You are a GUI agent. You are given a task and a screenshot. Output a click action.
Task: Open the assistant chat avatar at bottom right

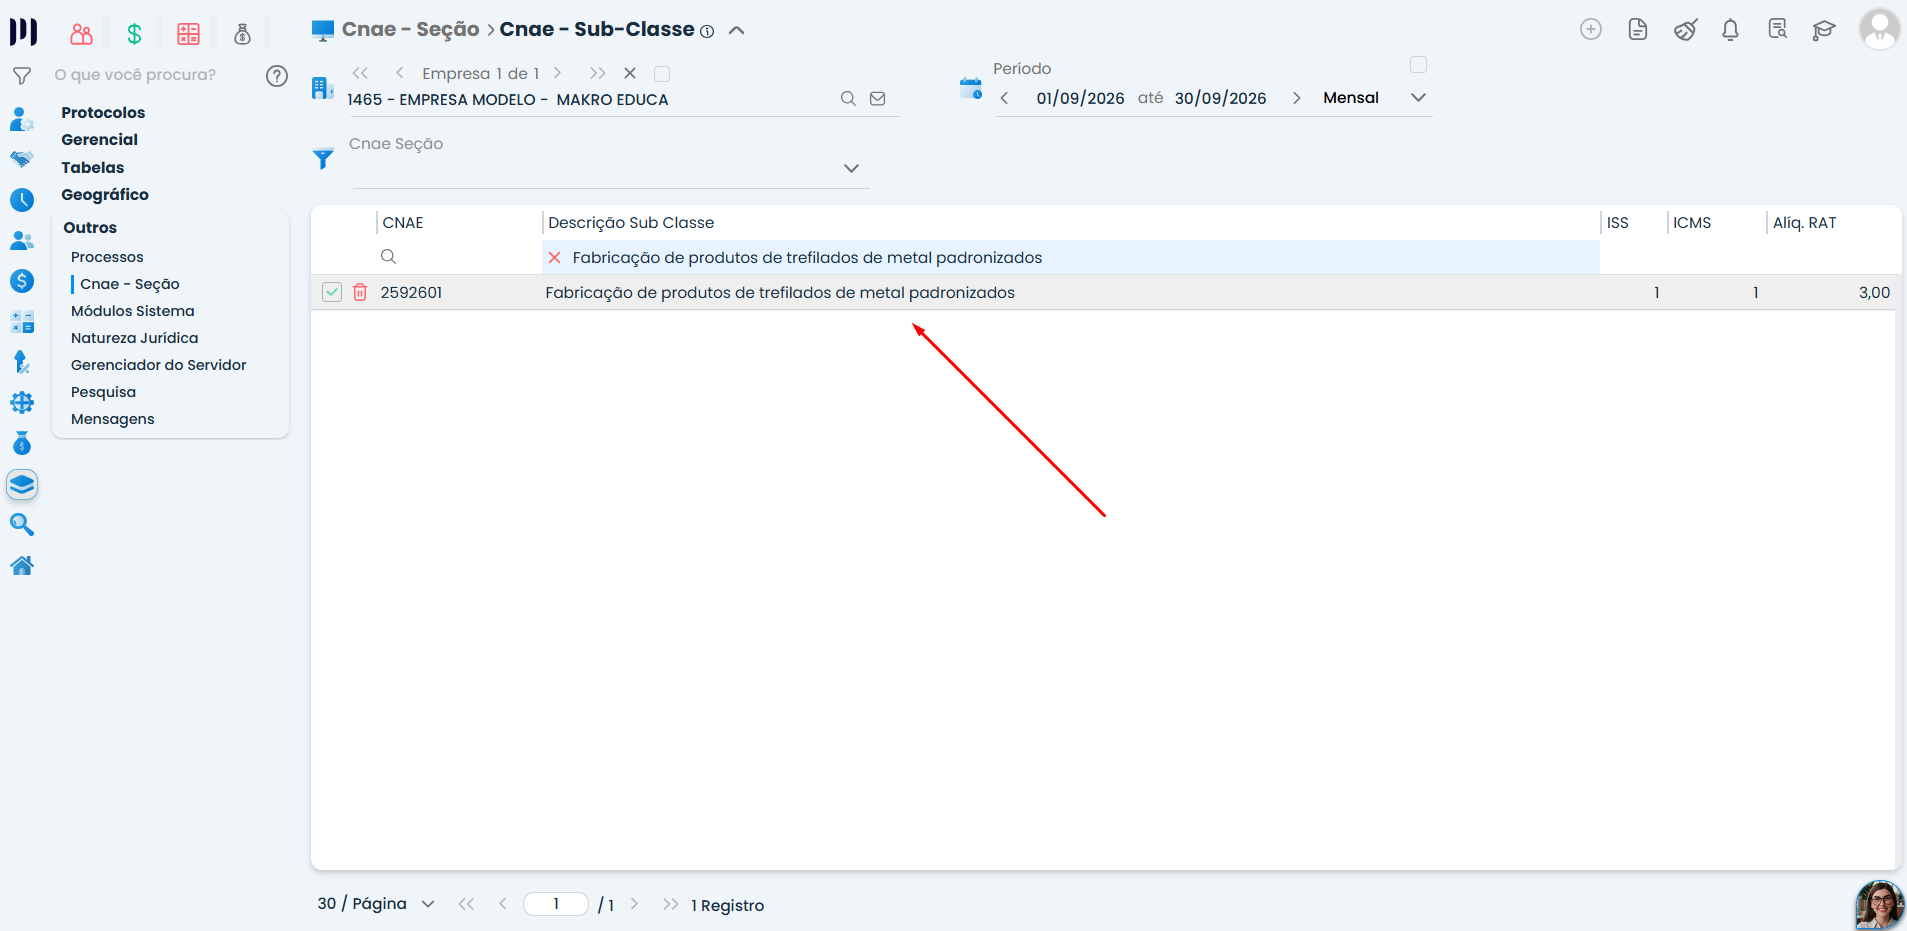pyautogui.click(x=1880, y=905)
